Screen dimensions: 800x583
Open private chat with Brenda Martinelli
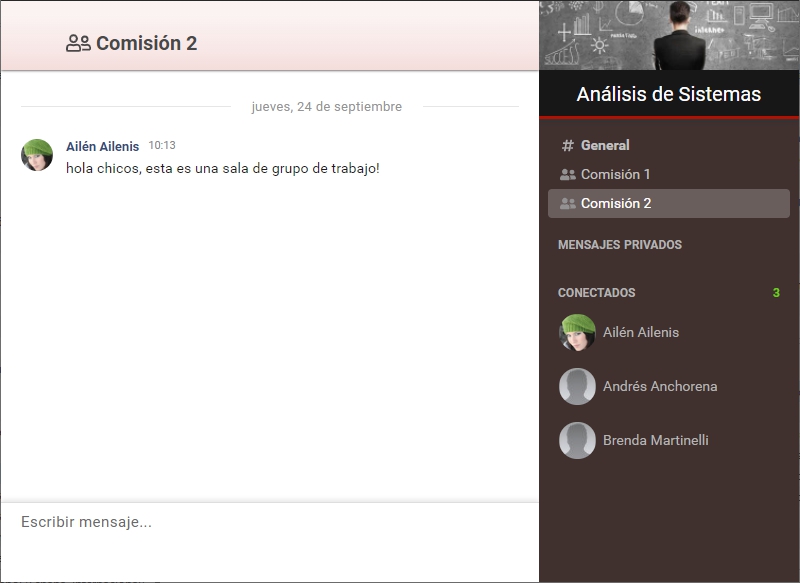656,441
